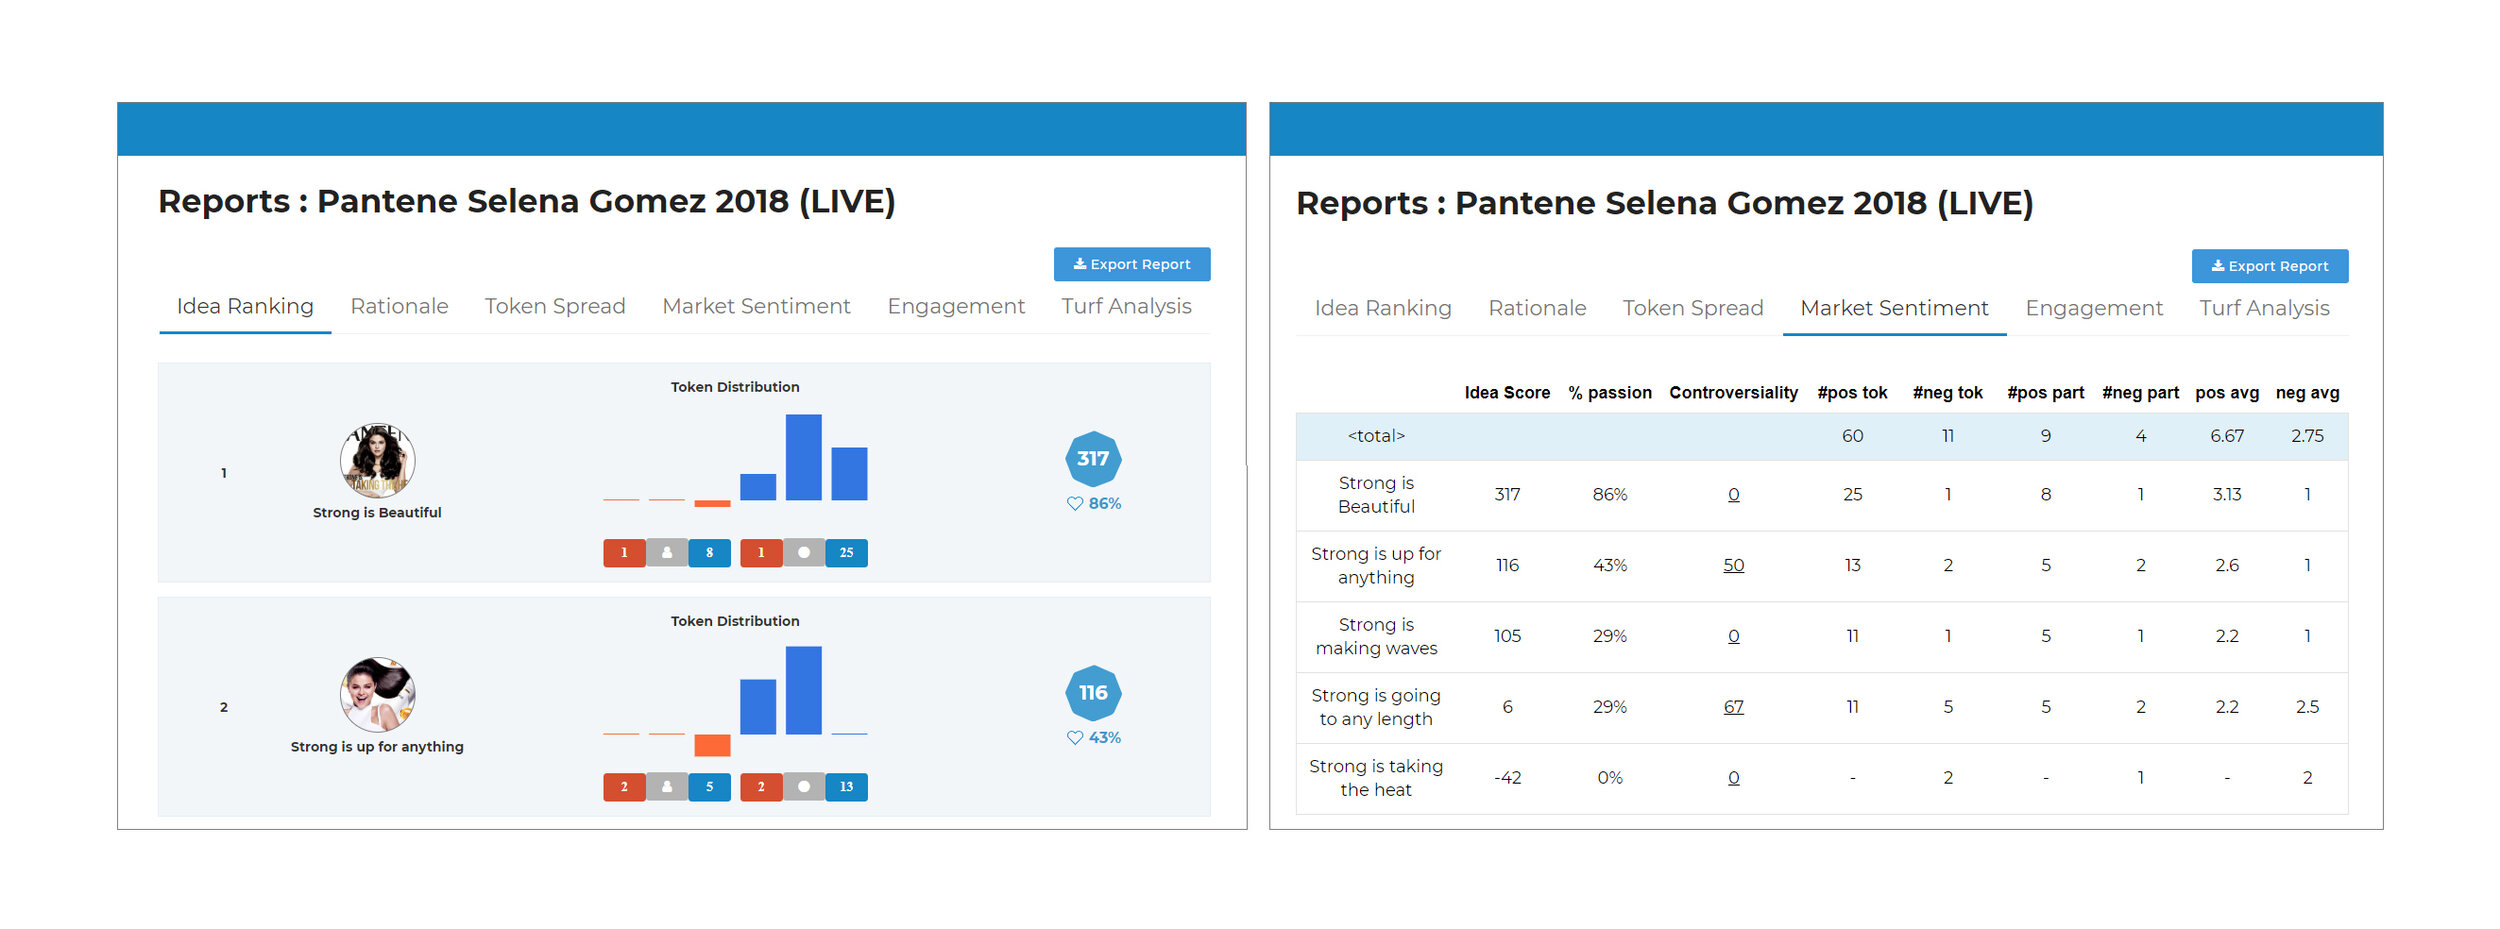Click the token circle icon in the Strong is up for anything row
The width and height of the screenshot is (2500, 929).
804,787
